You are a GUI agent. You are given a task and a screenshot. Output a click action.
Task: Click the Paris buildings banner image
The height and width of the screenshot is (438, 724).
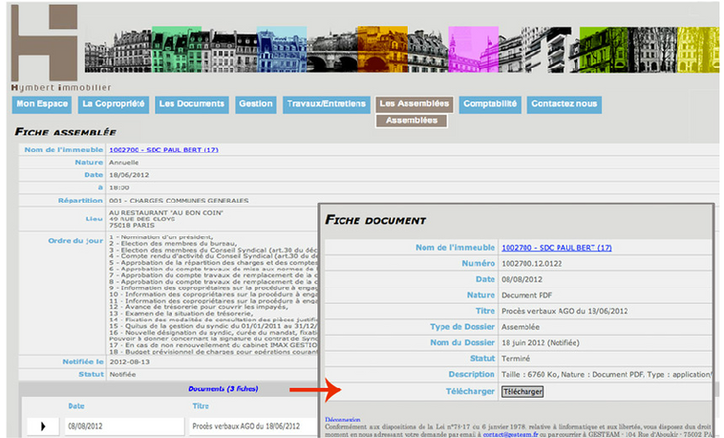click(x=402, y=49)
